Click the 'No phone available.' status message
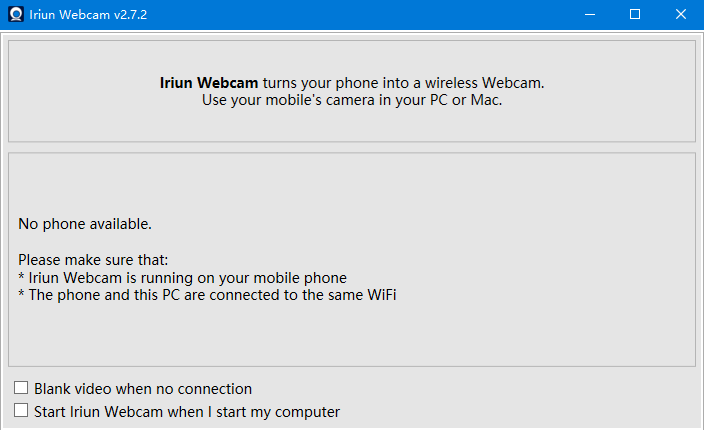This screenshot has width=704, height=430. (x=85, y=224)
